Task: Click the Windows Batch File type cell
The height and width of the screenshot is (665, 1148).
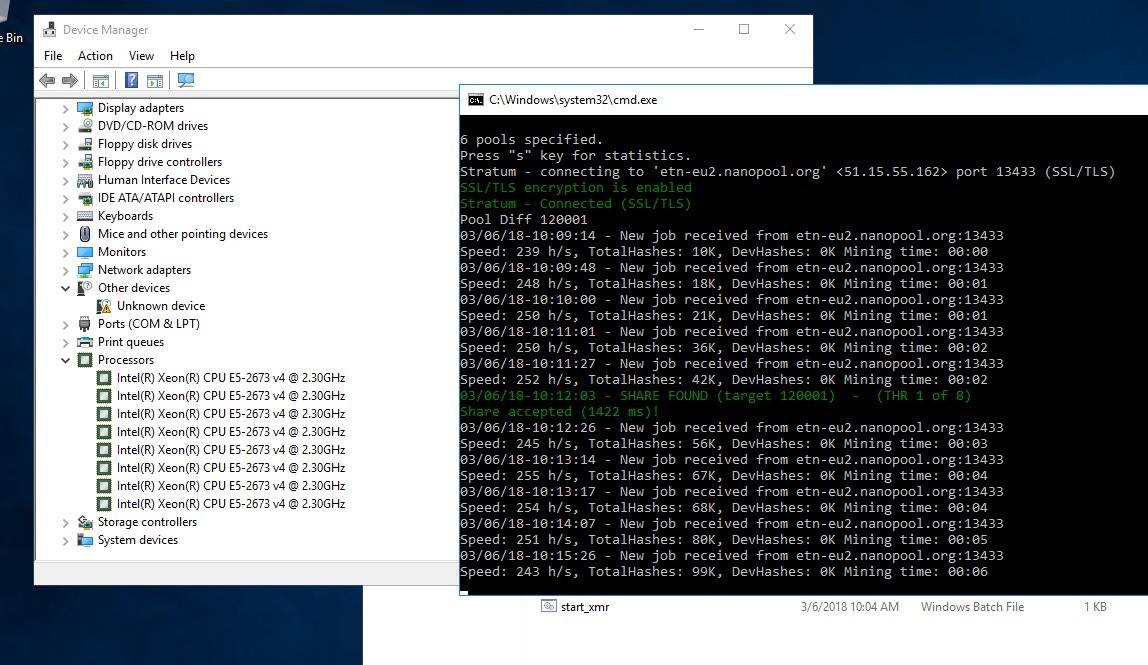Action: [972, 607]
